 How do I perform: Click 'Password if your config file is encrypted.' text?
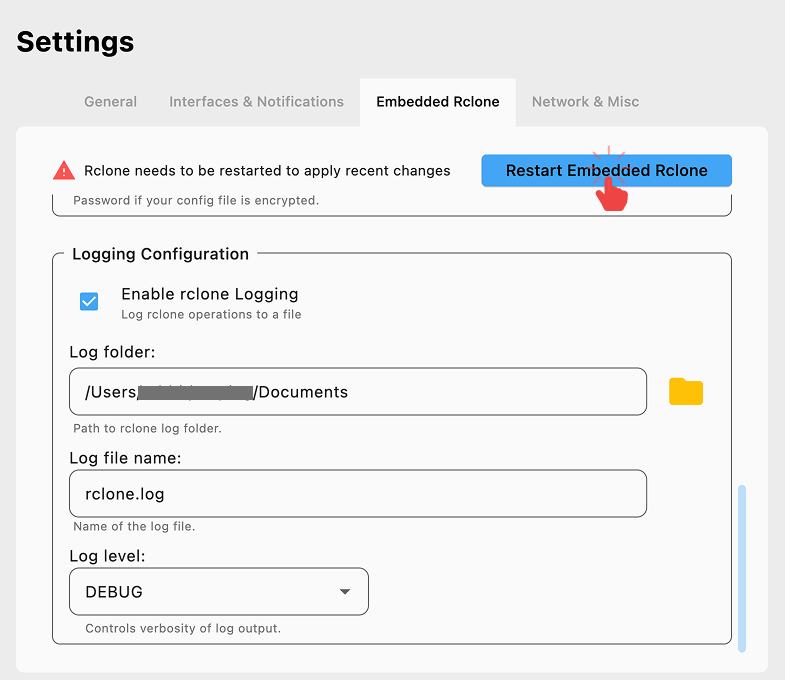[x=196, y=200]
